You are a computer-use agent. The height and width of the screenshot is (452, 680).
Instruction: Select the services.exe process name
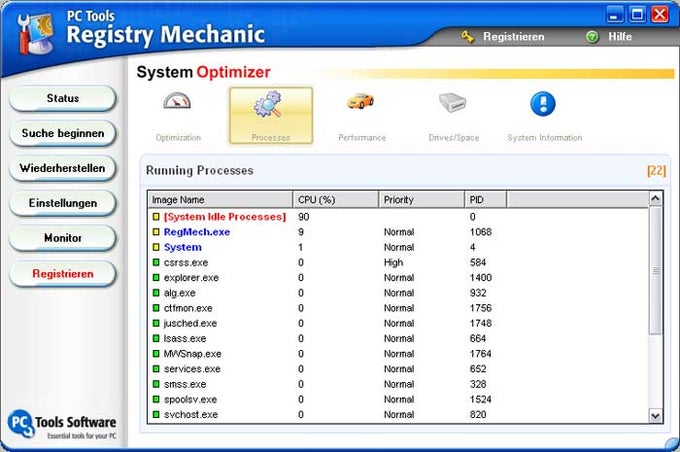point(192,369)
